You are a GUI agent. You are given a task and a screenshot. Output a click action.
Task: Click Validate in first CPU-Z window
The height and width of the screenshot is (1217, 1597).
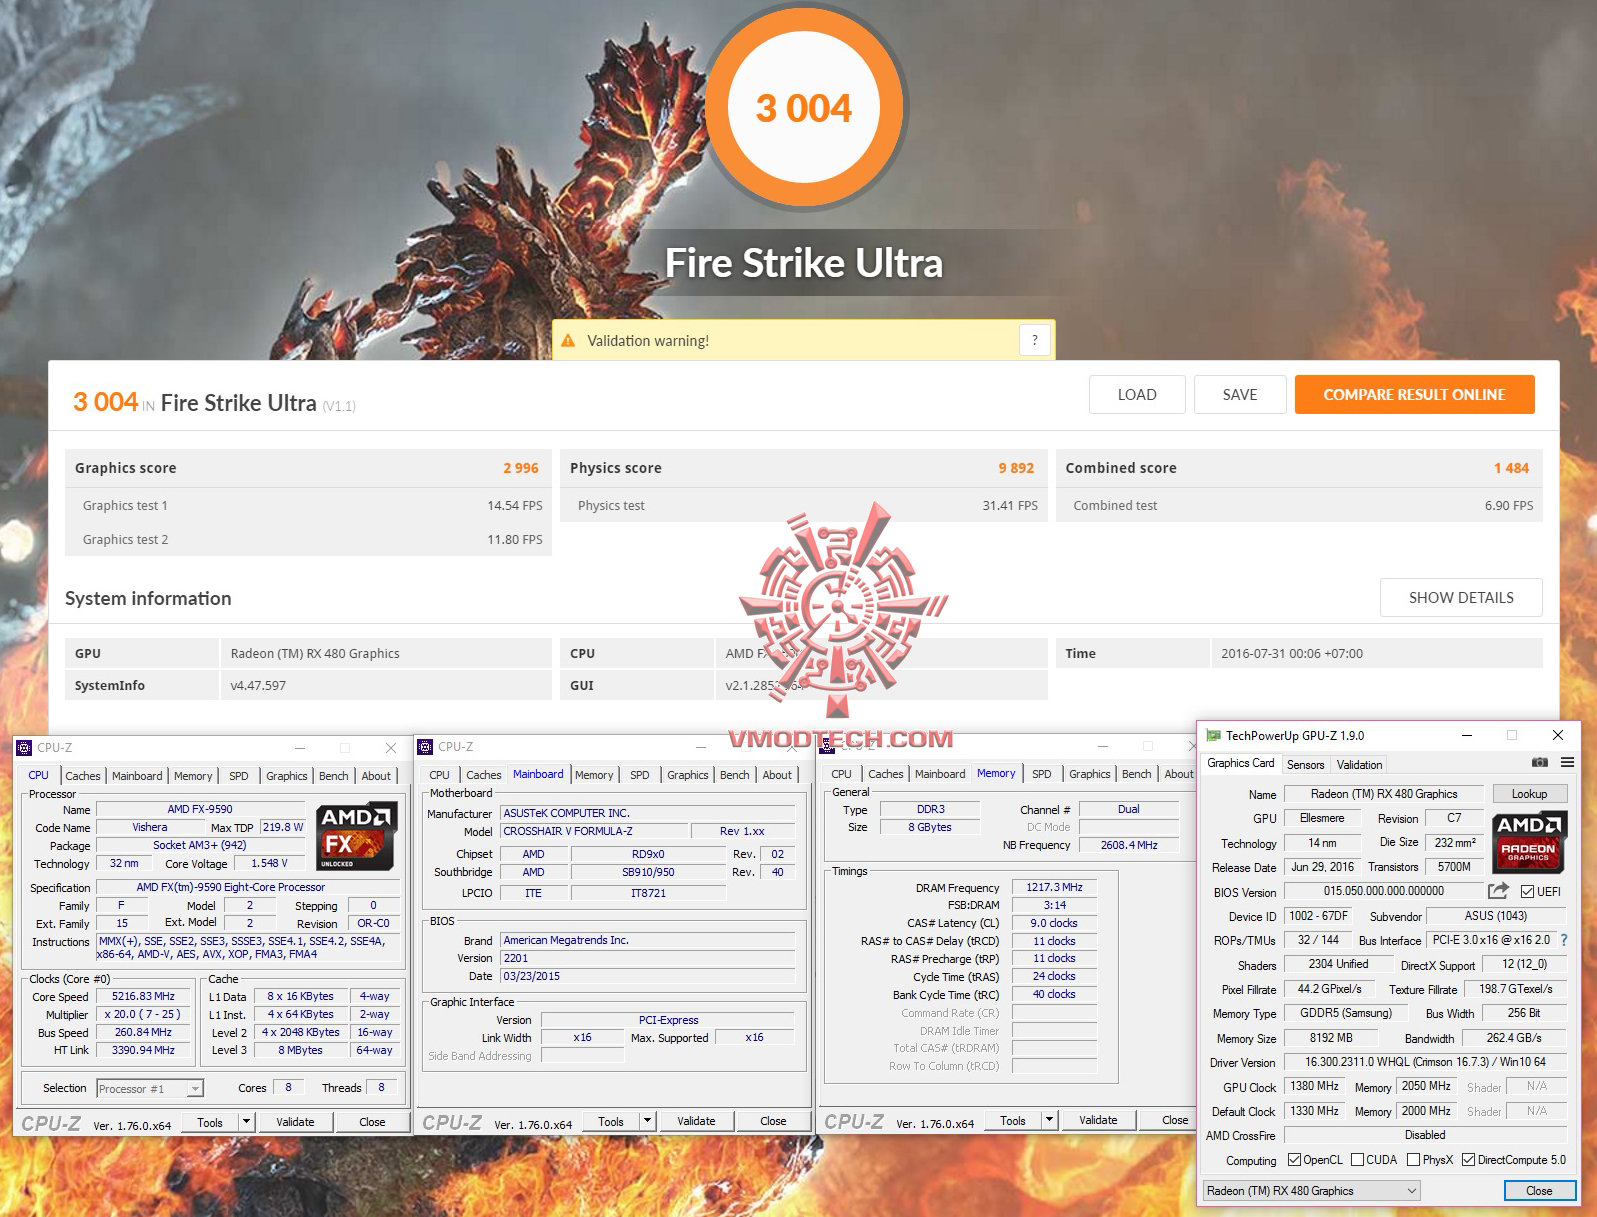(295, 1122)
